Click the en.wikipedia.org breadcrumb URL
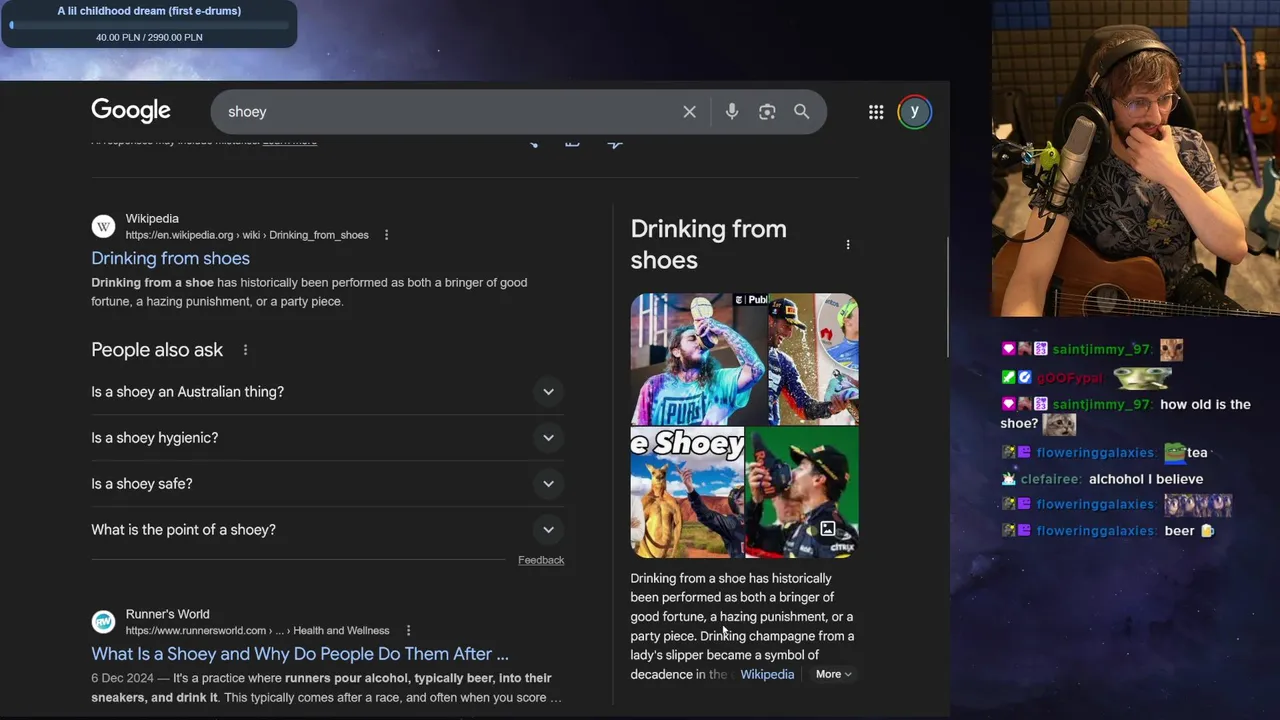This screenshot has width=1280, height=720. pyautogui.click(x=247, y=235)
